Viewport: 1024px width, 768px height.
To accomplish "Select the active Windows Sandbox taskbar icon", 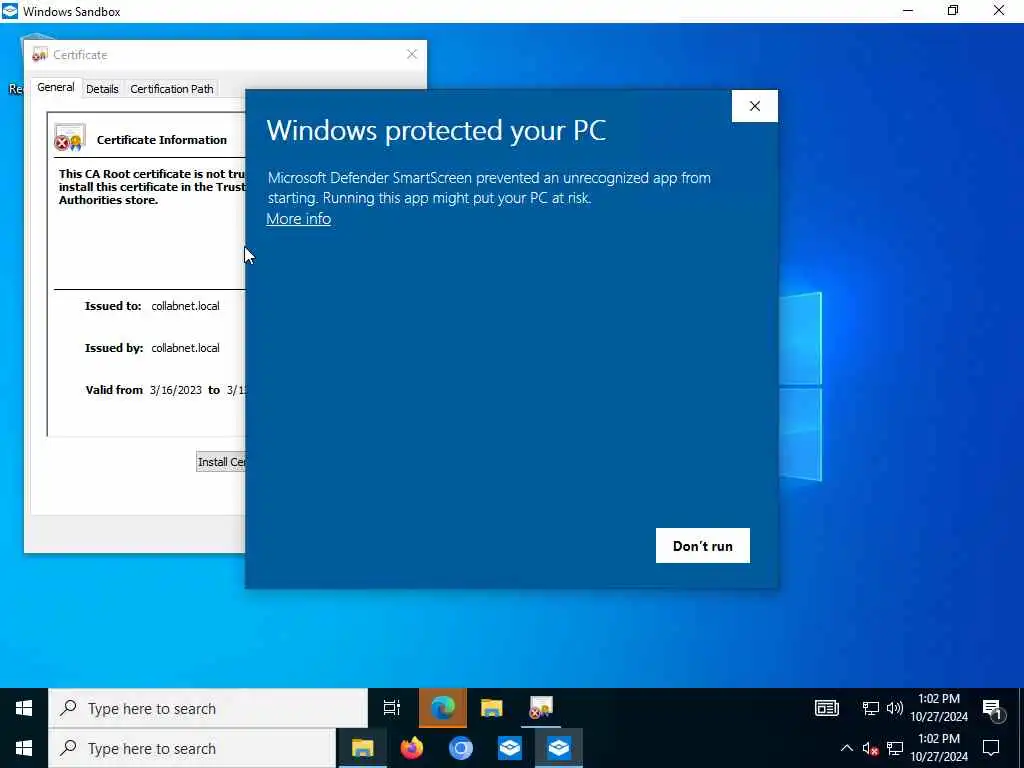I will pos(558,748).
